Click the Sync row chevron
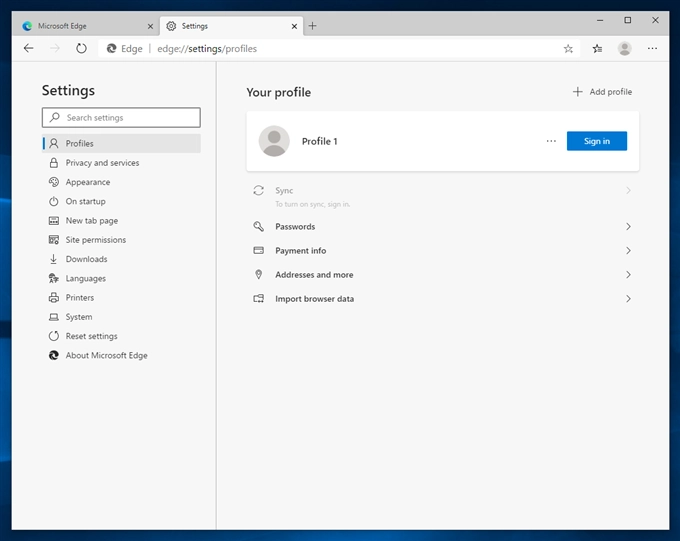Viewport: 680px width, 541px height. [x=628, y=190]
